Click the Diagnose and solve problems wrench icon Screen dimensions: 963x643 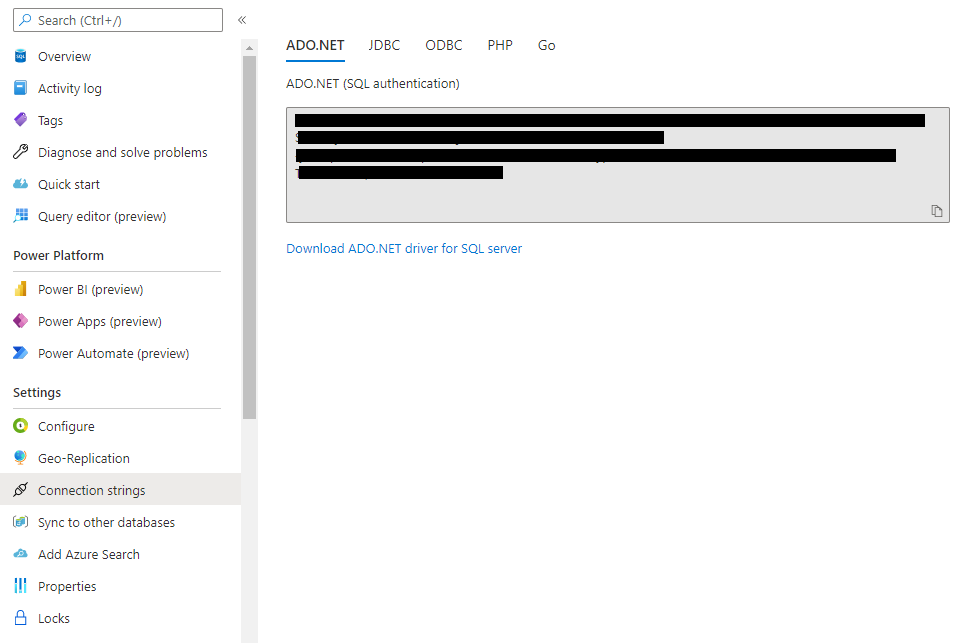20,153
